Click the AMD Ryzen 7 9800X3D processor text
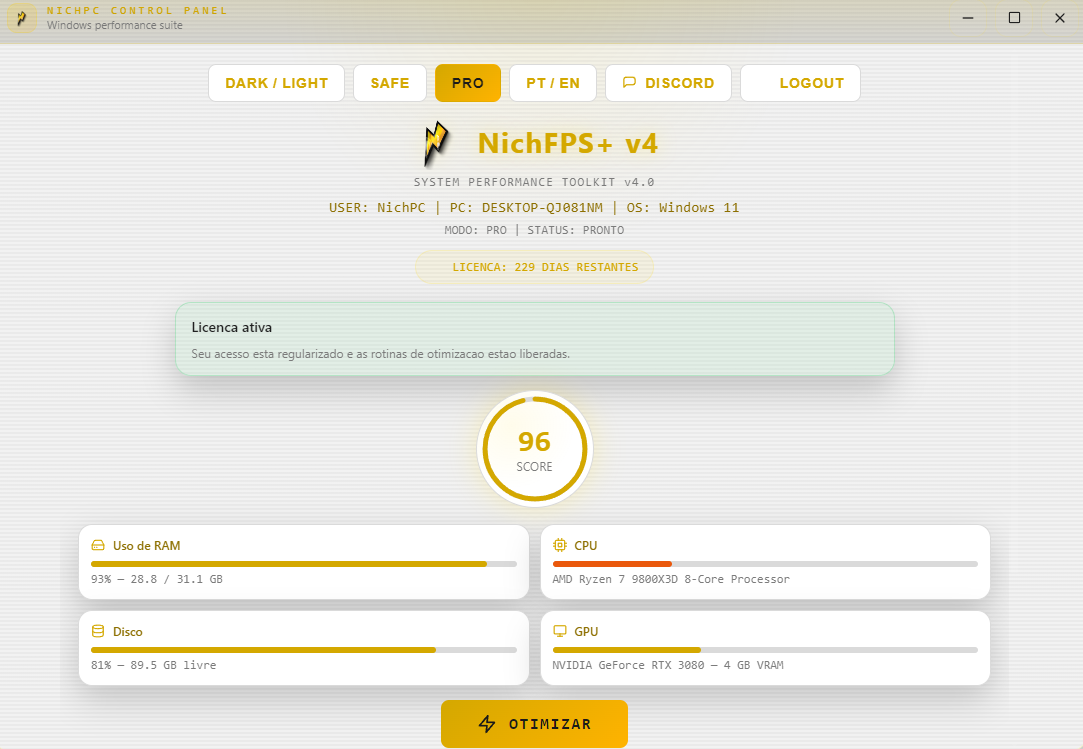The image size is (1083, 749). tap(671, 579)
